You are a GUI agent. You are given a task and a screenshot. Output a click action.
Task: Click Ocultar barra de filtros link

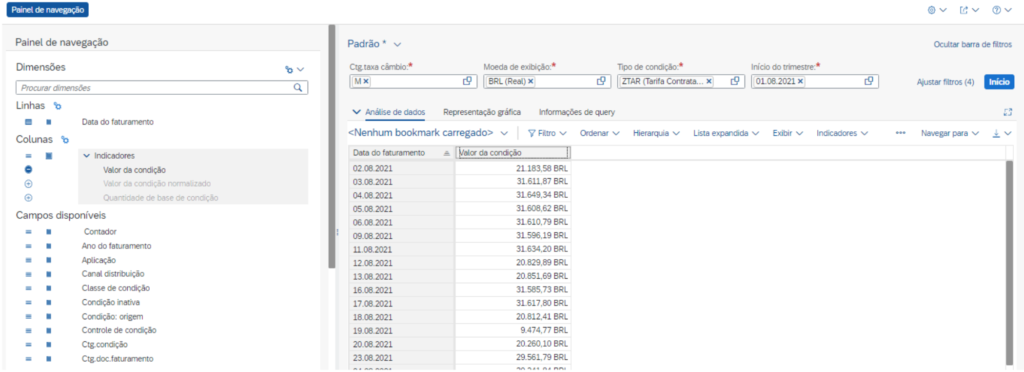(x=973, y=44)
